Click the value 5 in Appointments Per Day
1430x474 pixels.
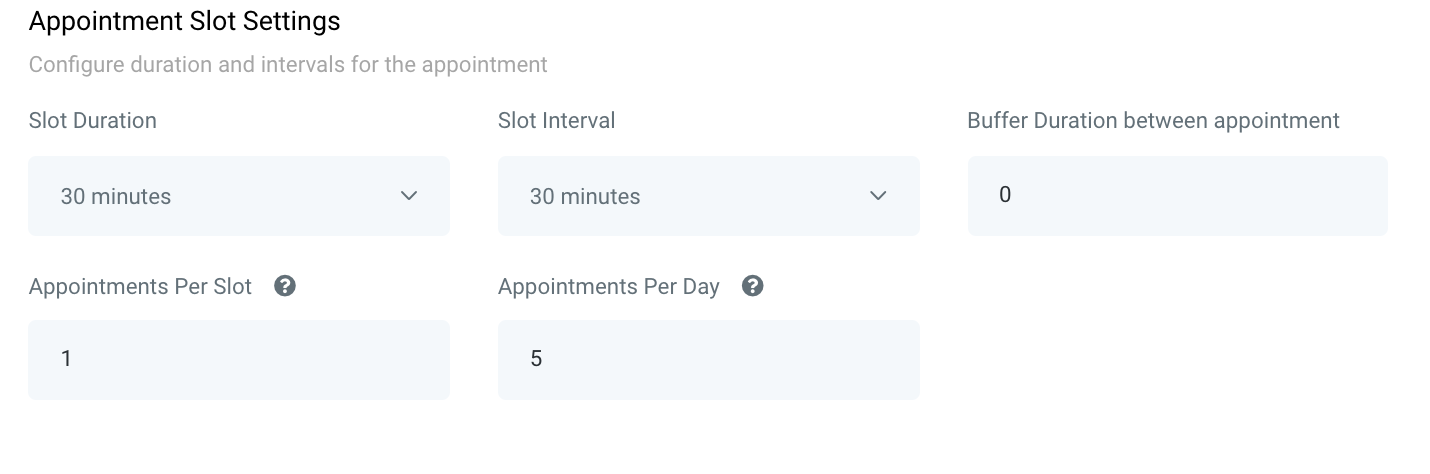pyautogui.click(x=536, y=359)
